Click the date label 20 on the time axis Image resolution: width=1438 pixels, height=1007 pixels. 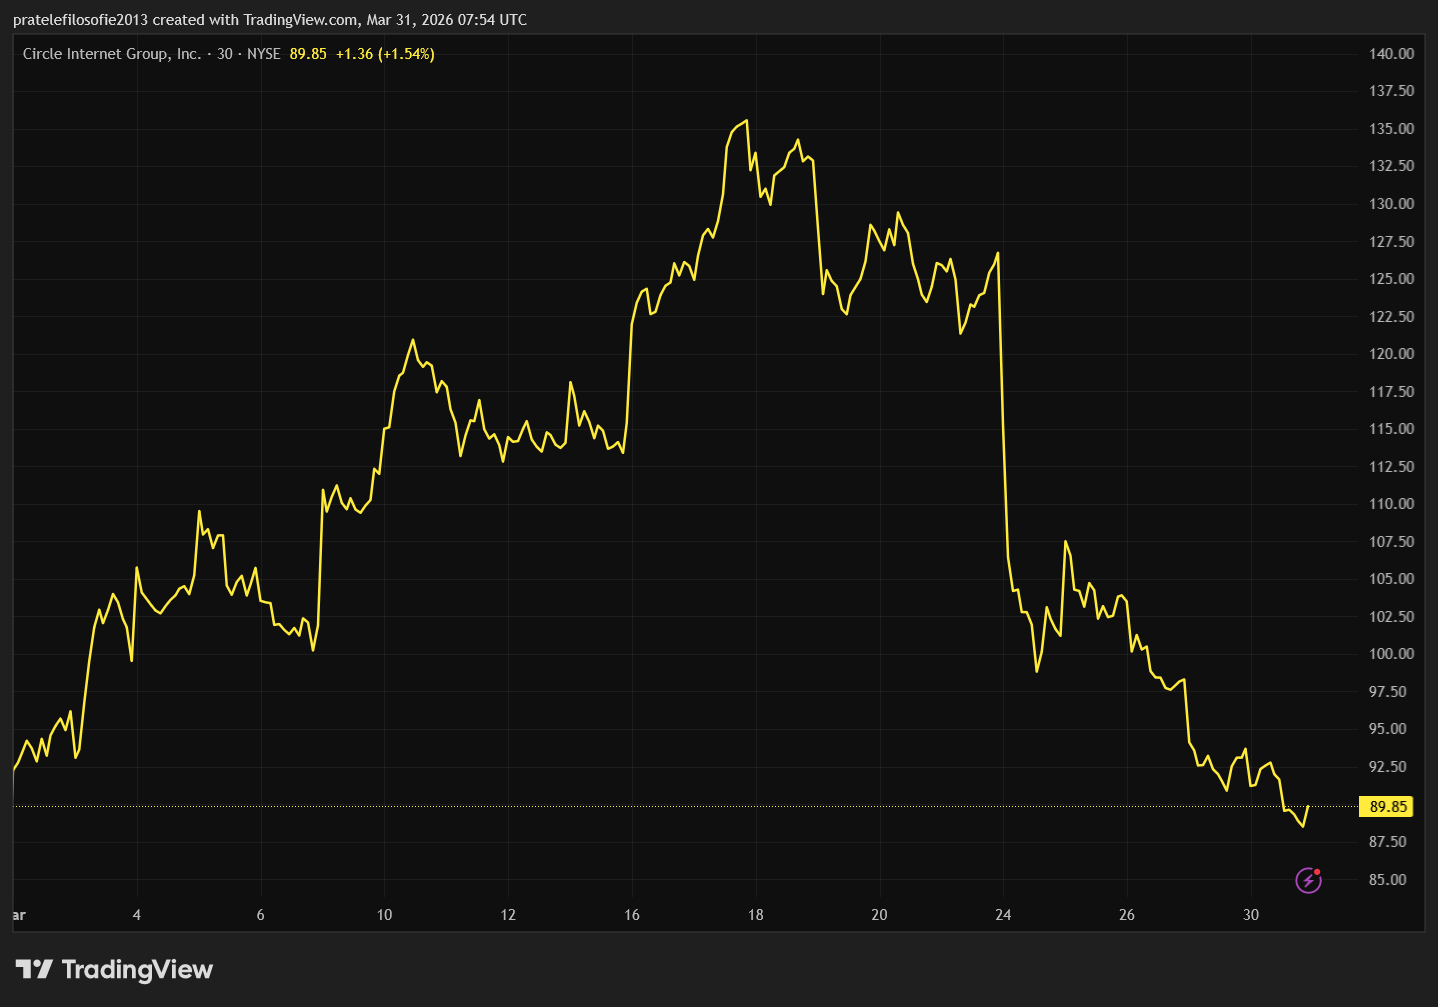pyautogui.click(x=880, y=915)
